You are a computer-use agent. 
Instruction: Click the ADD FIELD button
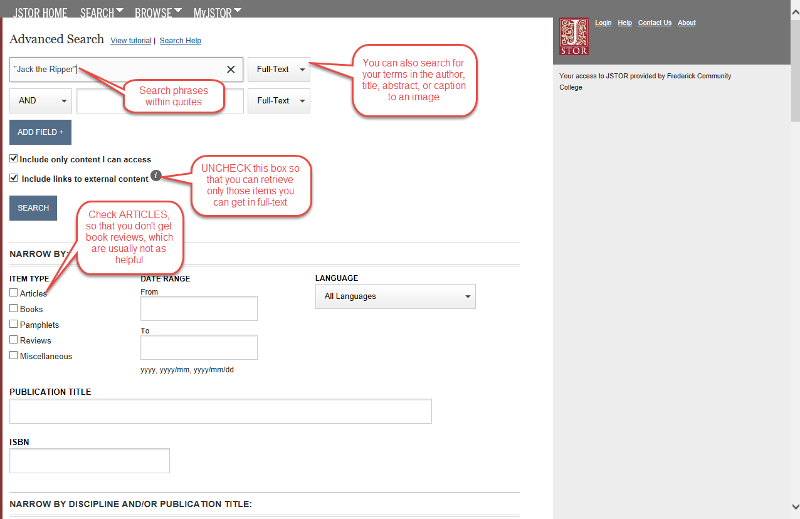tap(40, 132)
